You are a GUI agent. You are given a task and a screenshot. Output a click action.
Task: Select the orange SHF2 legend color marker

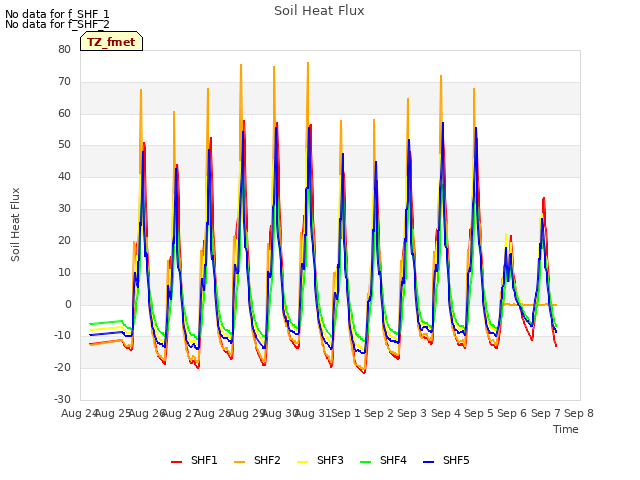tap(240, 462)
